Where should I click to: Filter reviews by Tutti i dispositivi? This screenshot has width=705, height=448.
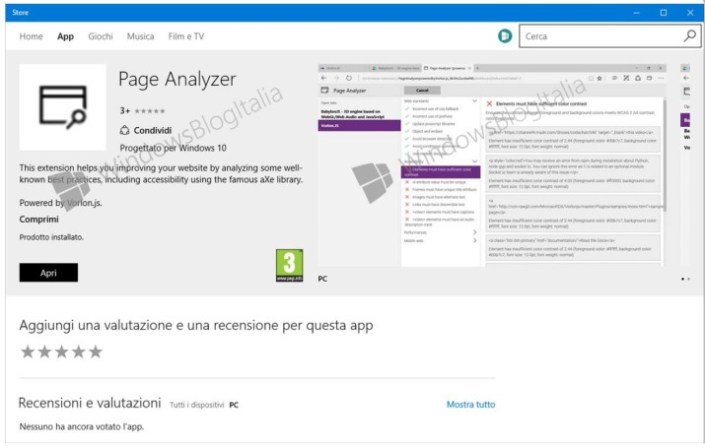click(x=196, y=405)
